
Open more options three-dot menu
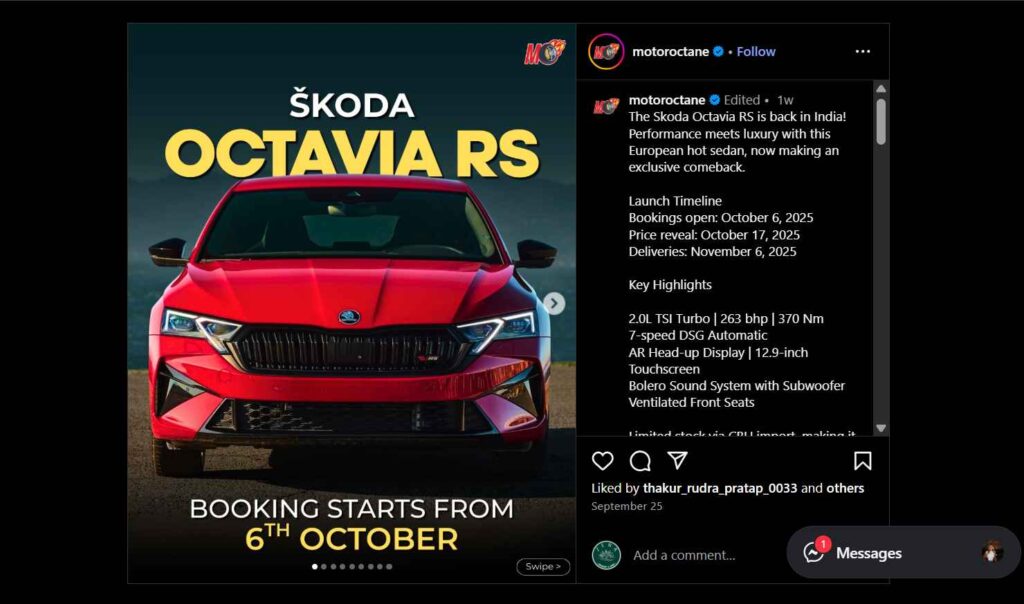(x=863, y=52)
